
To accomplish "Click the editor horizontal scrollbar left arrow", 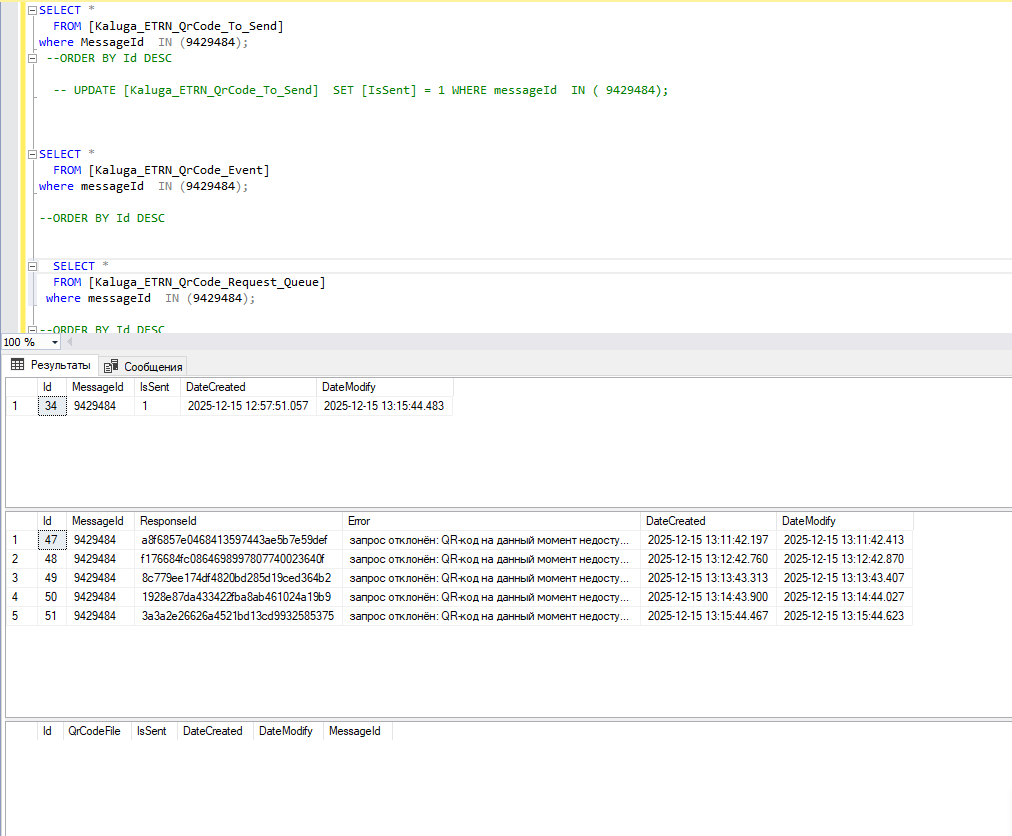I will [x=70, y=342].
